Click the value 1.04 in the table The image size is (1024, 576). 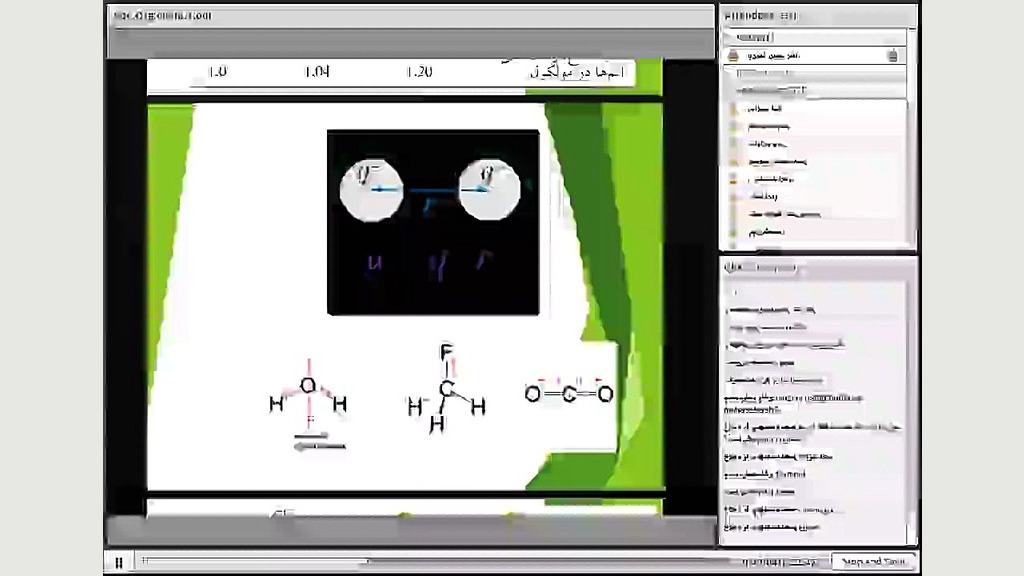click(317, 72)
